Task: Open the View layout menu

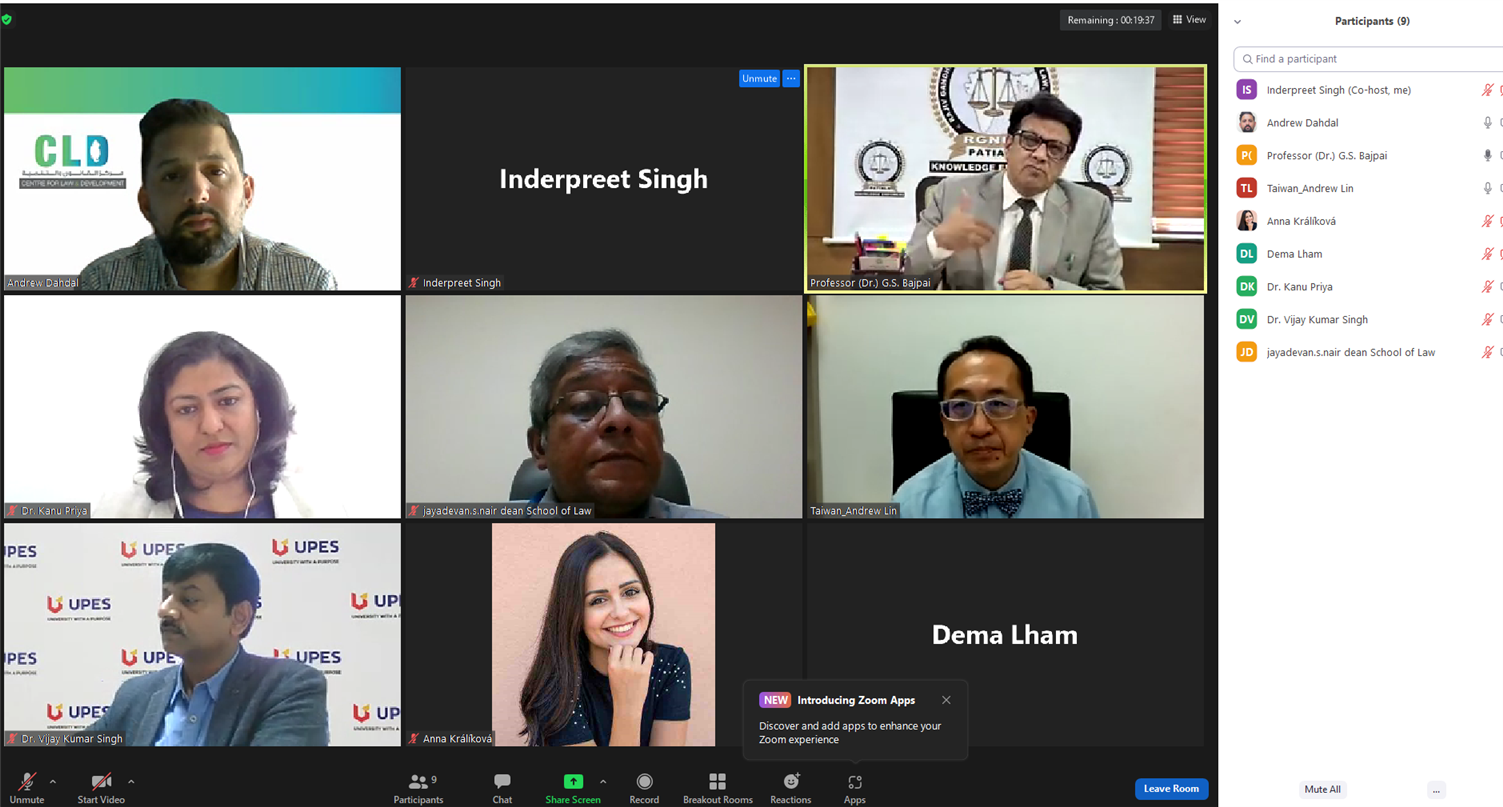Action: click(1190, 20)
